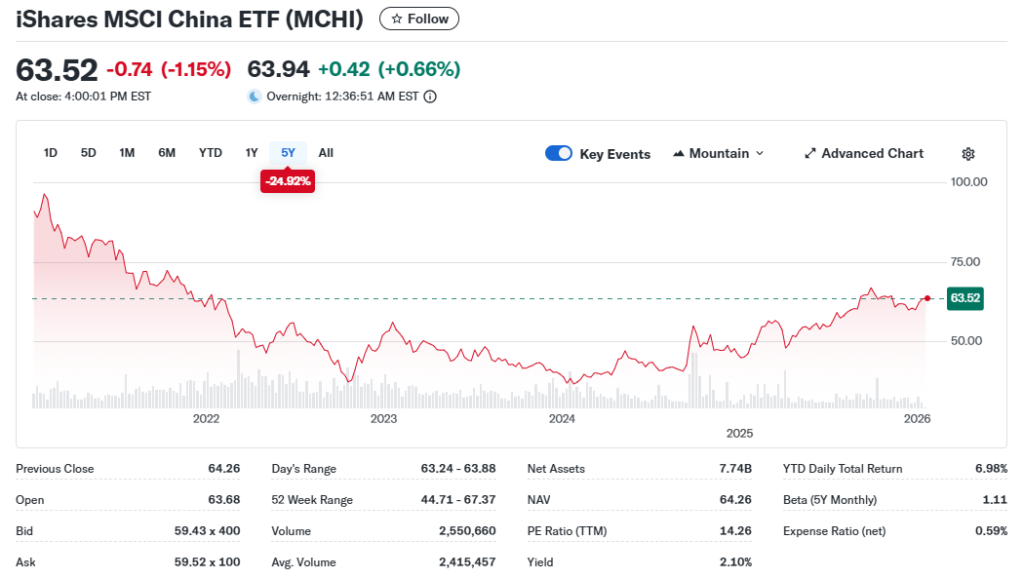Select the 1Y tab above the chart
The height and width of the screenshot is (579, 1024).
(251, 152)
